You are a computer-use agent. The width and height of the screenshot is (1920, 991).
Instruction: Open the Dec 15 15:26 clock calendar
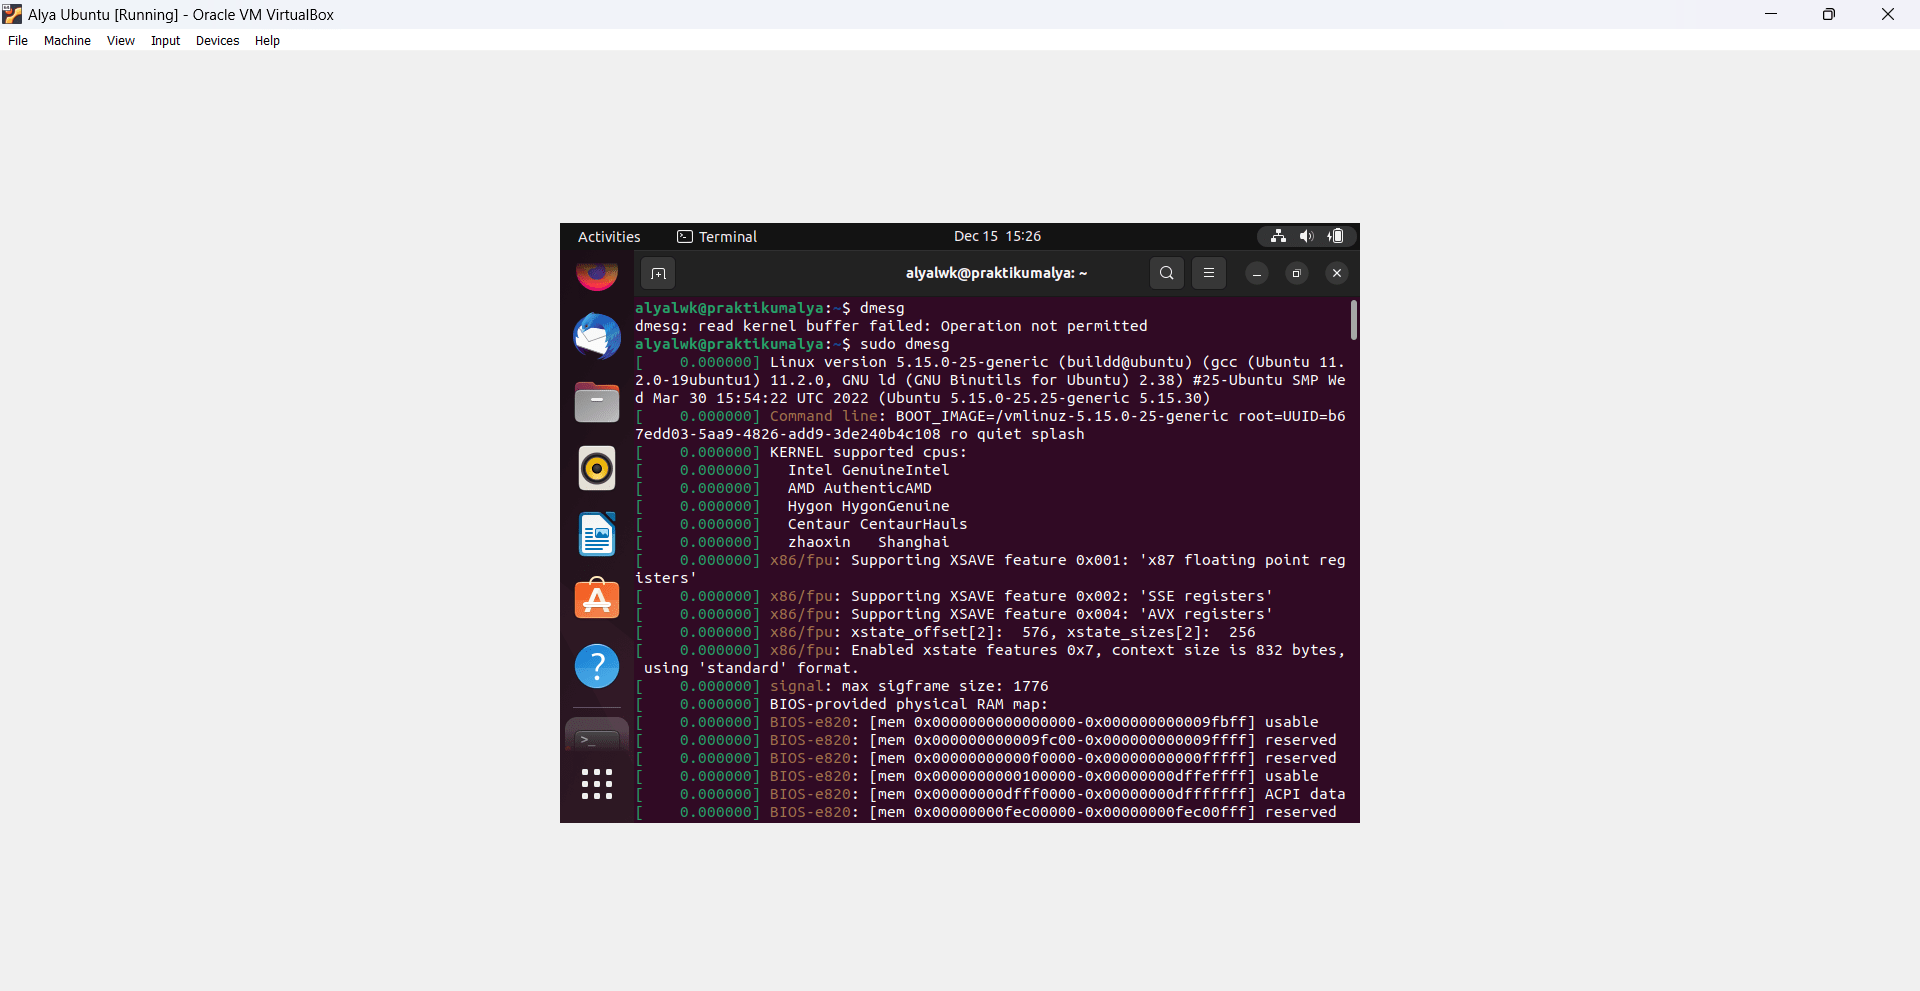(997, 236)
